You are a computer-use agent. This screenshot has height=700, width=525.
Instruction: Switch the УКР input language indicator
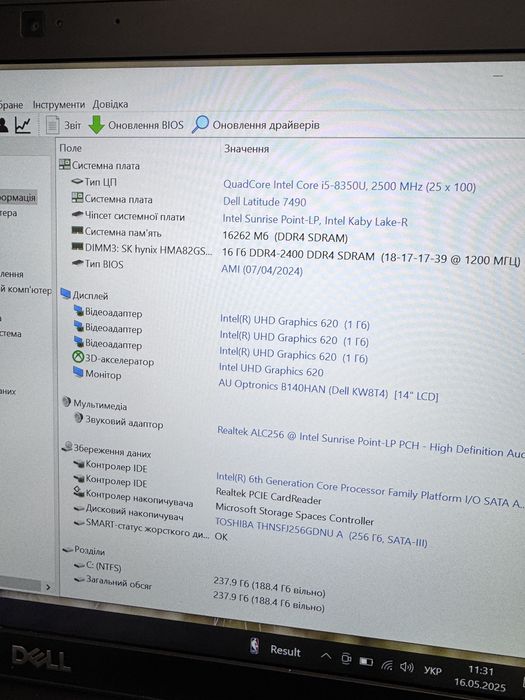433,671
